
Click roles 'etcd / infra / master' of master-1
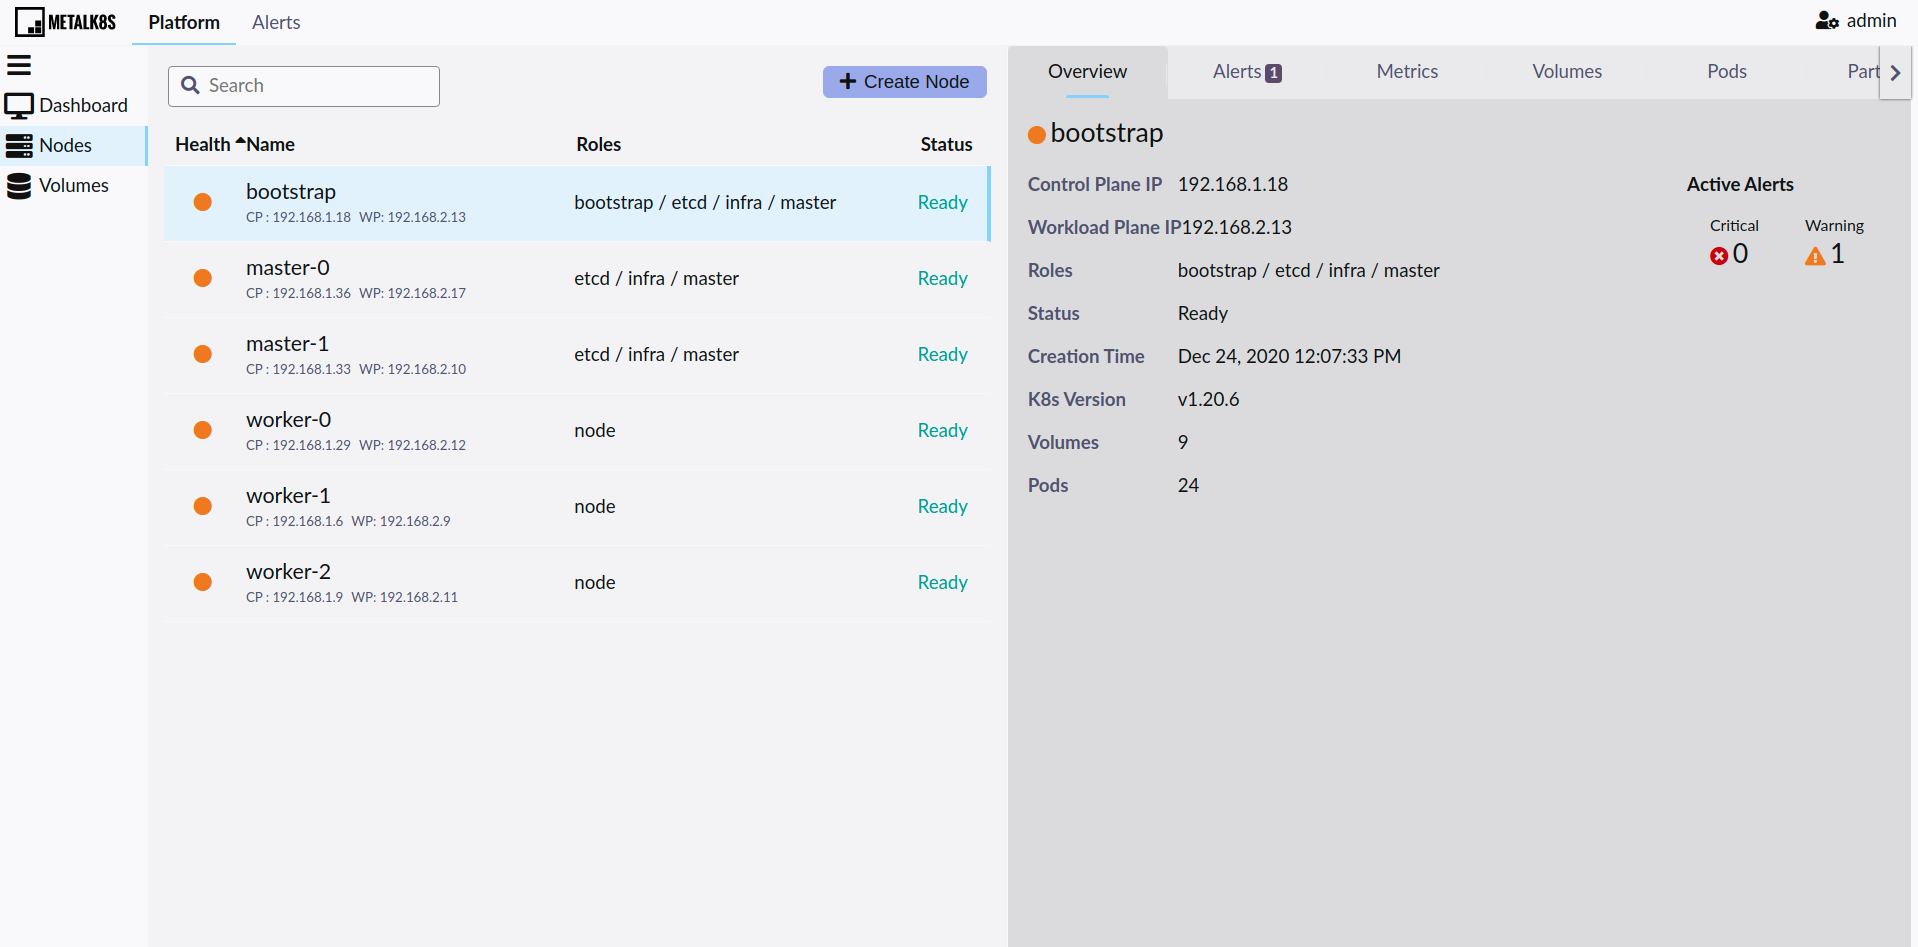click(x=657, y=354)
